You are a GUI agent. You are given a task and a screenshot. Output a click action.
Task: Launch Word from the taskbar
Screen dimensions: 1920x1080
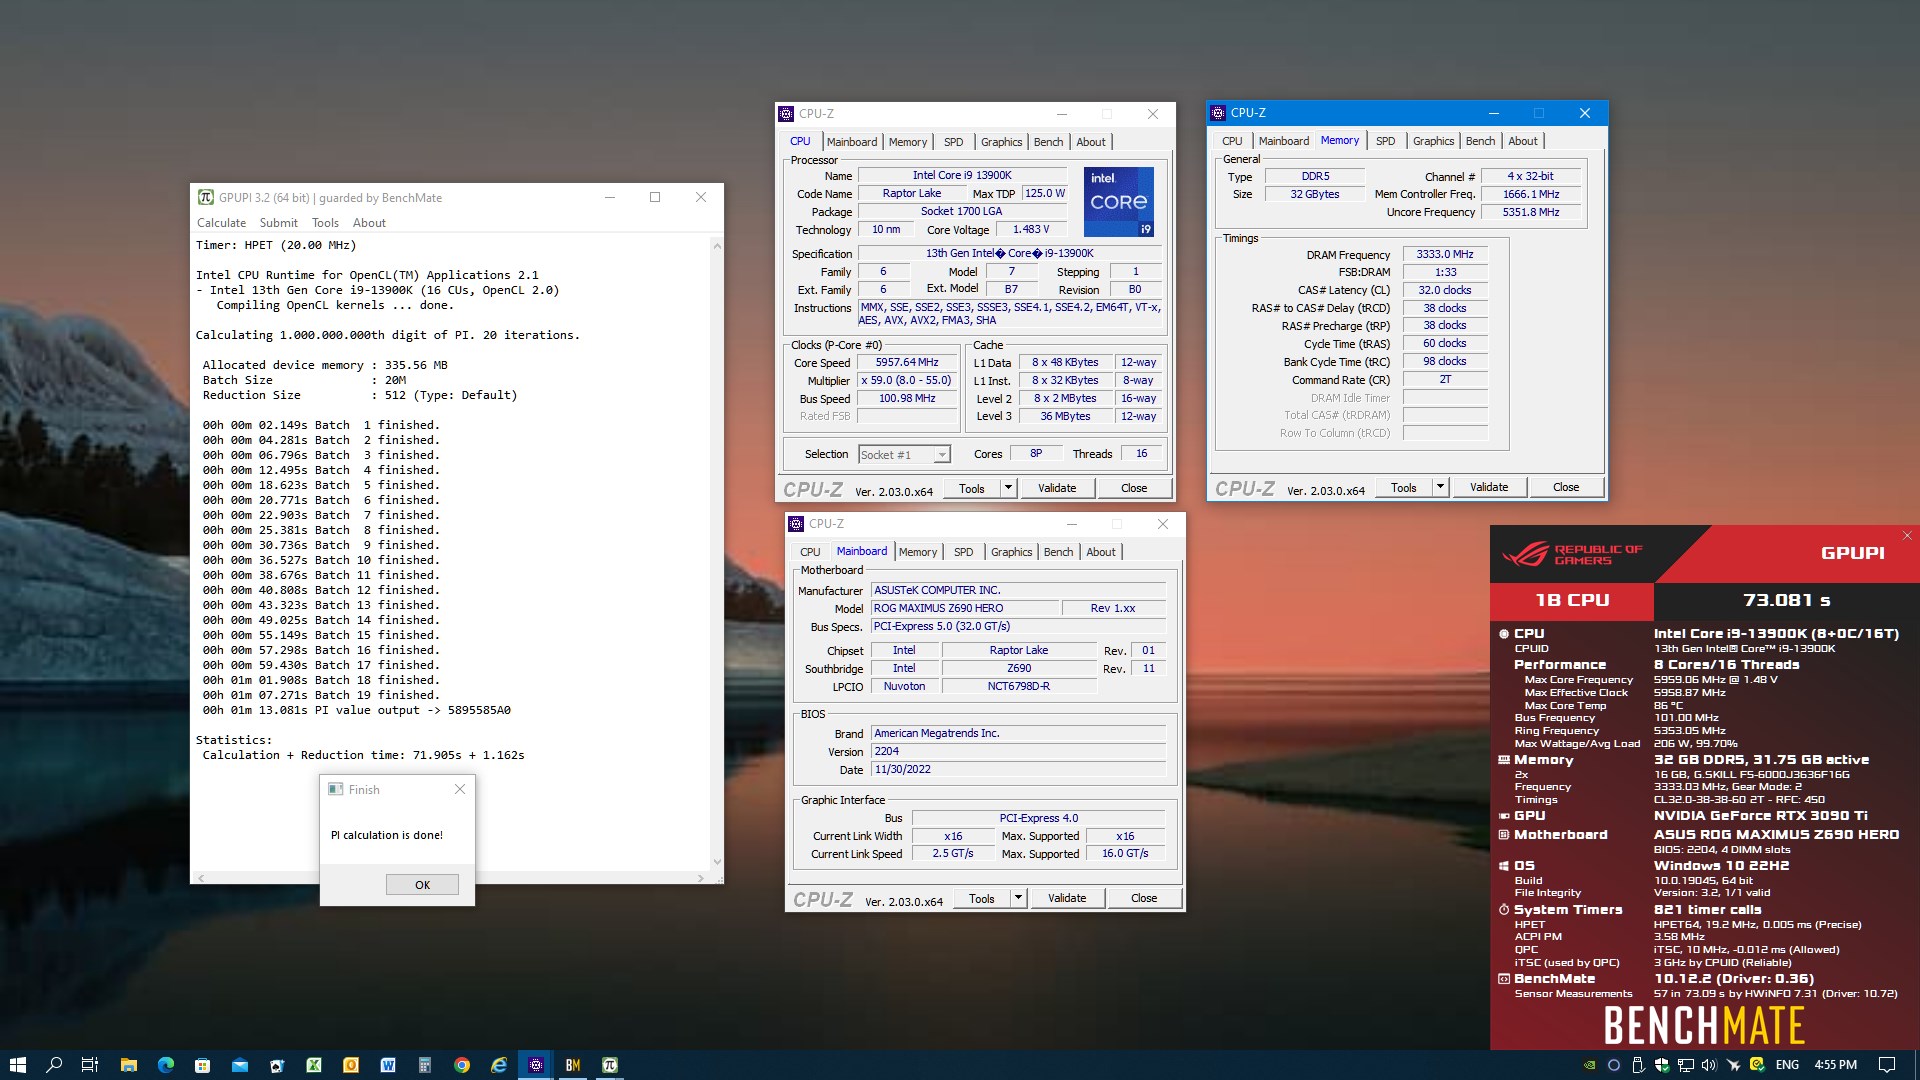click(x=388, y=1065)
